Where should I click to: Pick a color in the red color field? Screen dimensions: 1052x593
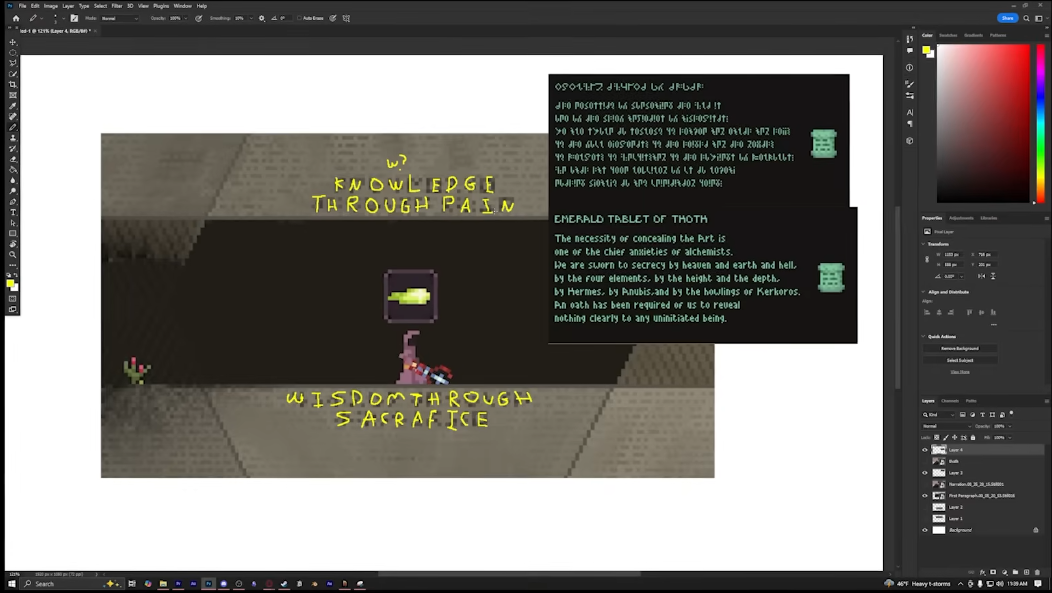[x=983, y=123]
